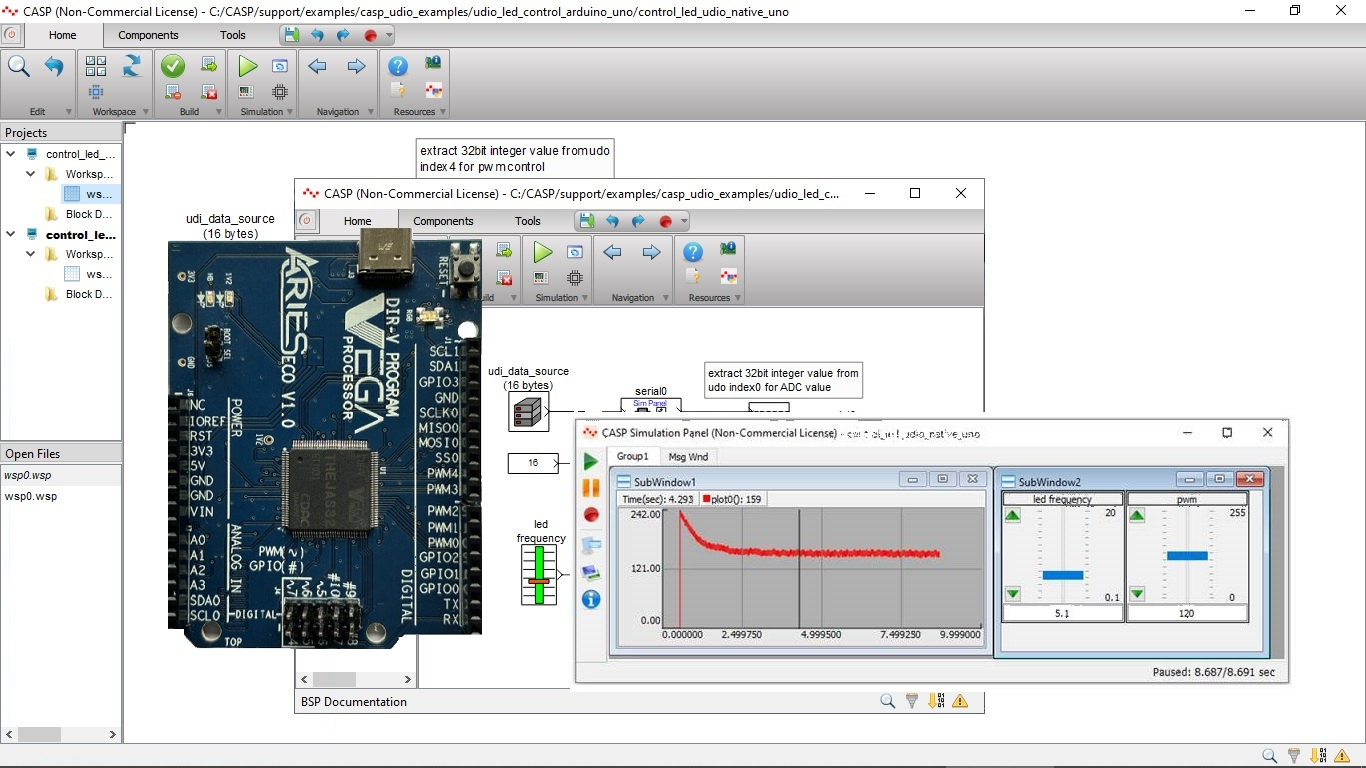Select the highlighted ws... workspace file in Projects tree
Screen dimensions: 1366x768
click(x=90, y=194)
